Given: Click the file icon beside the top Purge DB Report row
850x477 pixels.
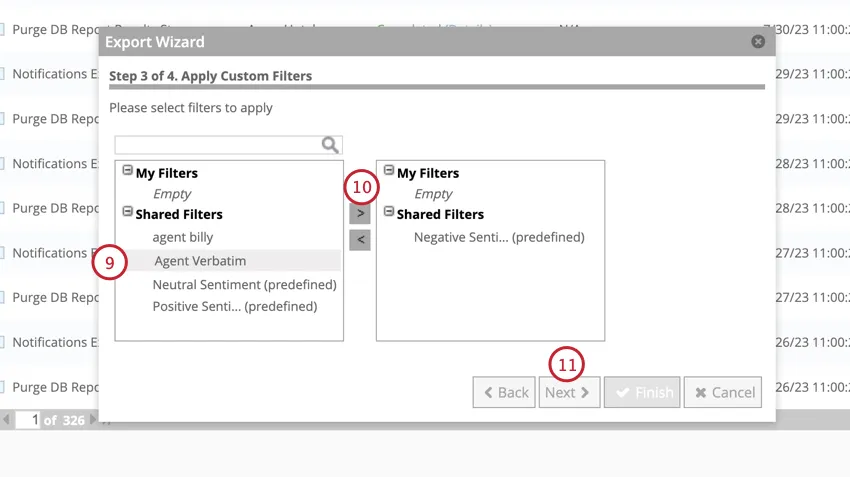Looking at the screenshot, I should [4, 29].
